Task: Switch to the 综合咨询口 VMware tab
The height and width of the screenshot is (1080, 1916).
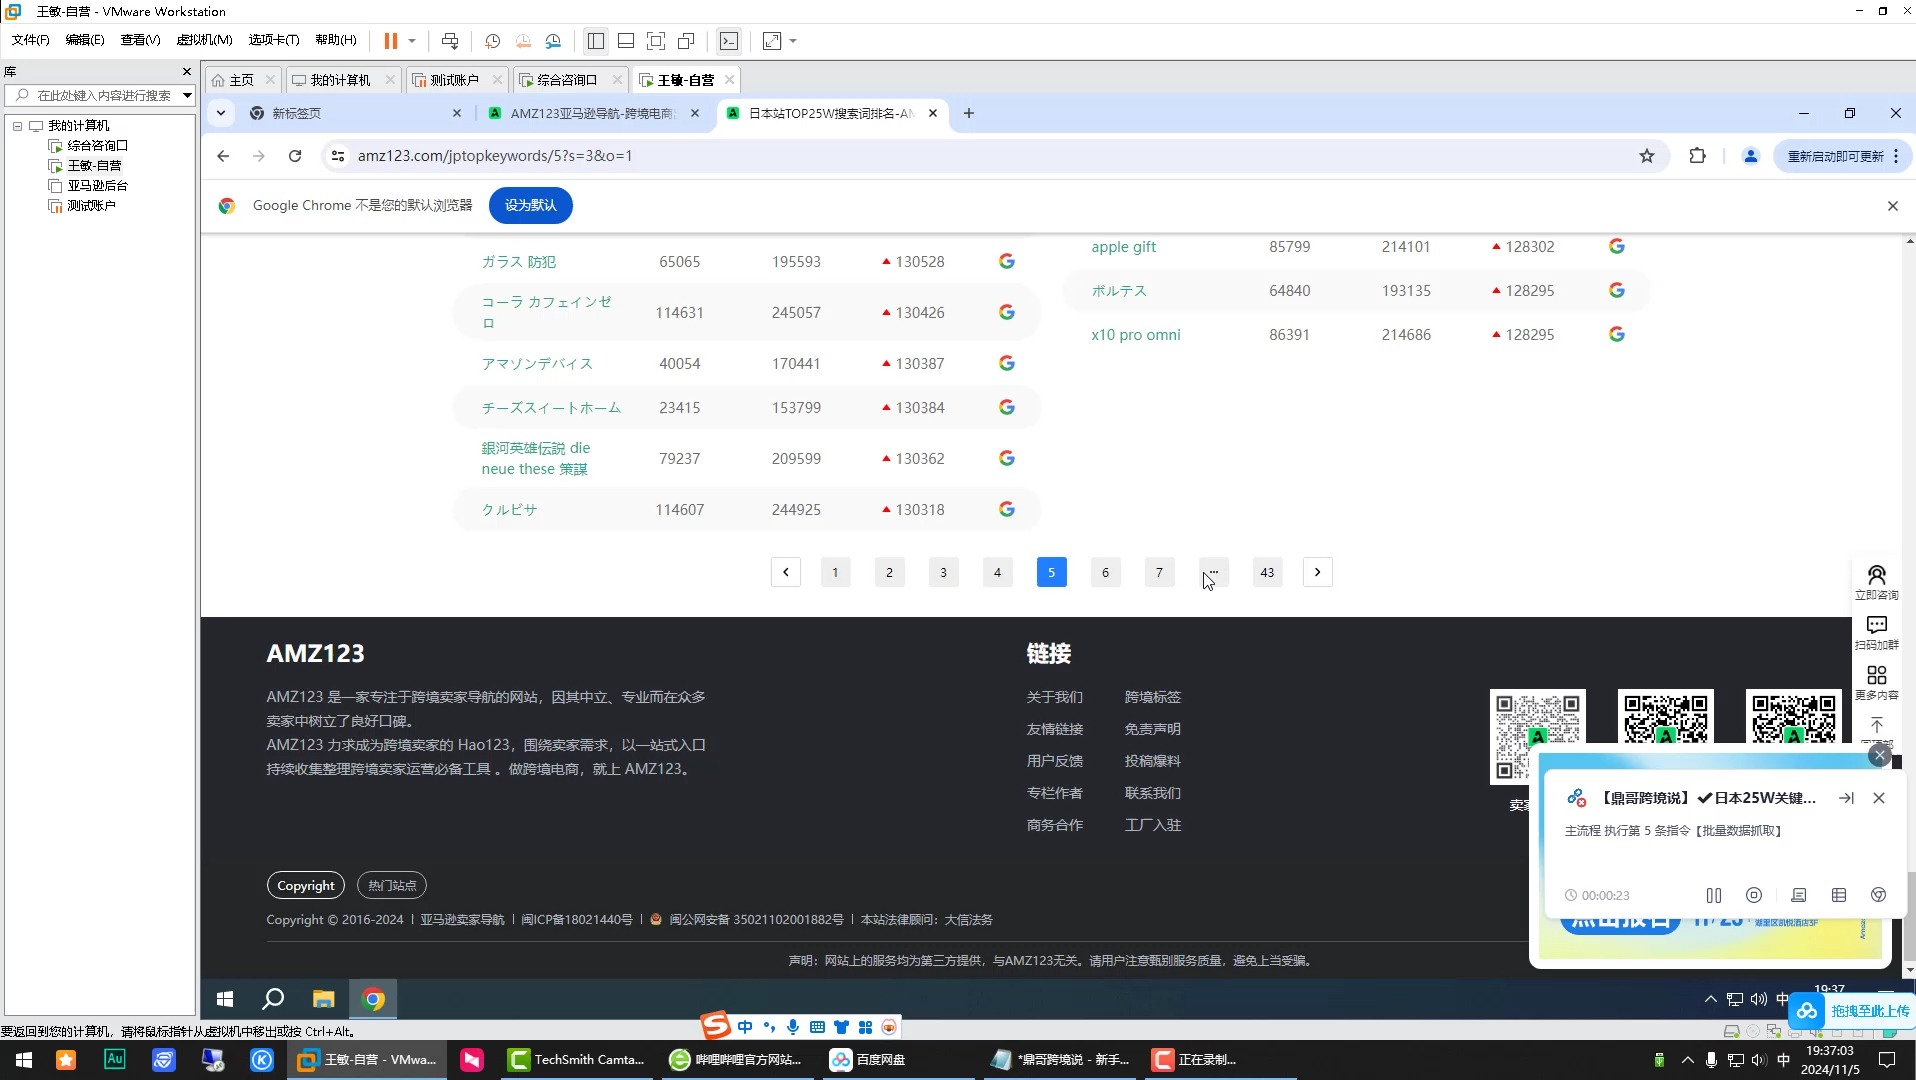Action: pos(567,80)
